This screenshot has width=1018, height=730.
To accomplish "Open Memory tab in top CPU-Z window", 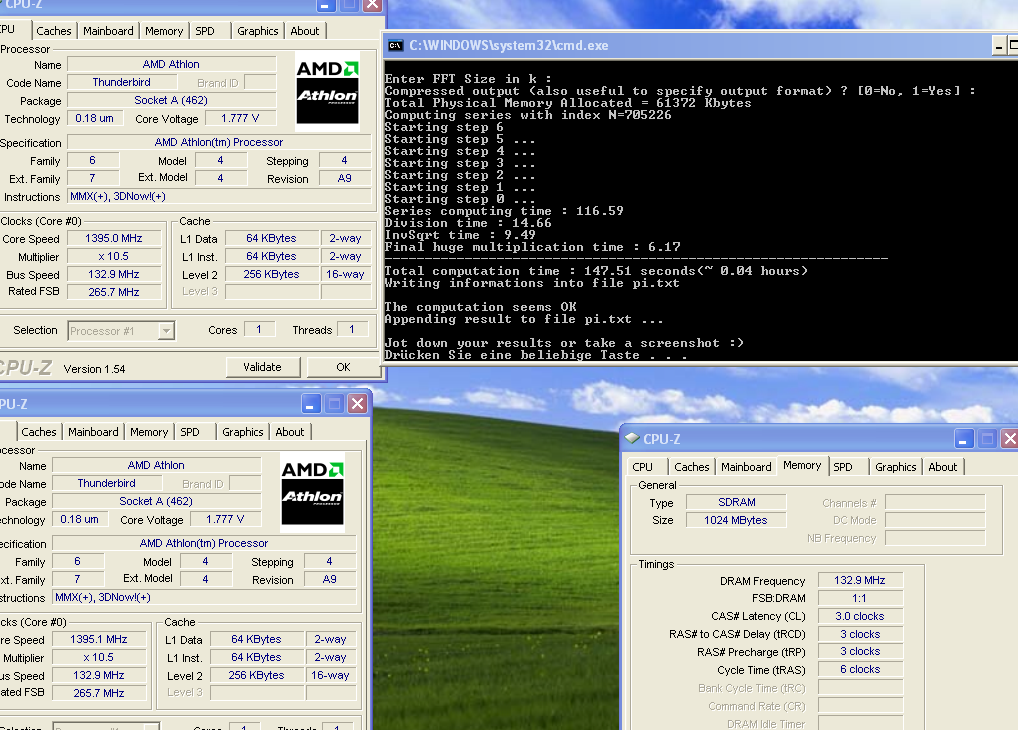I will [x=164, y=31].
